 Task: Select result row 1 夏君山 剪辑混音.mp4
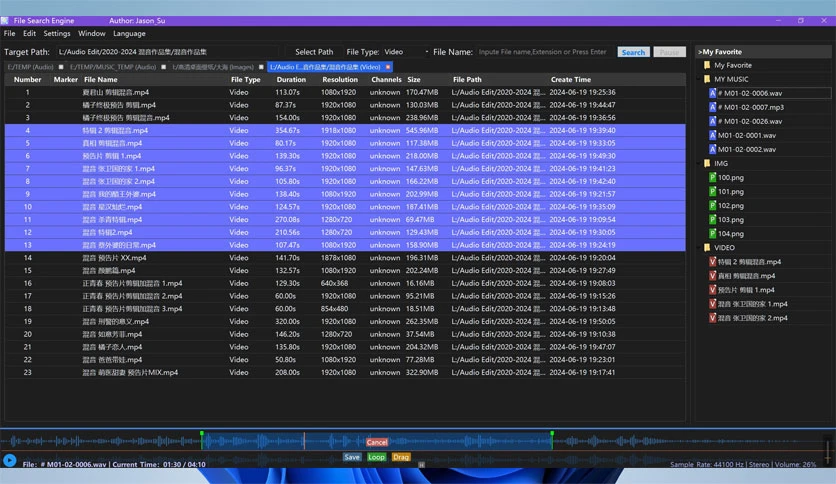[x=345, y=92]
